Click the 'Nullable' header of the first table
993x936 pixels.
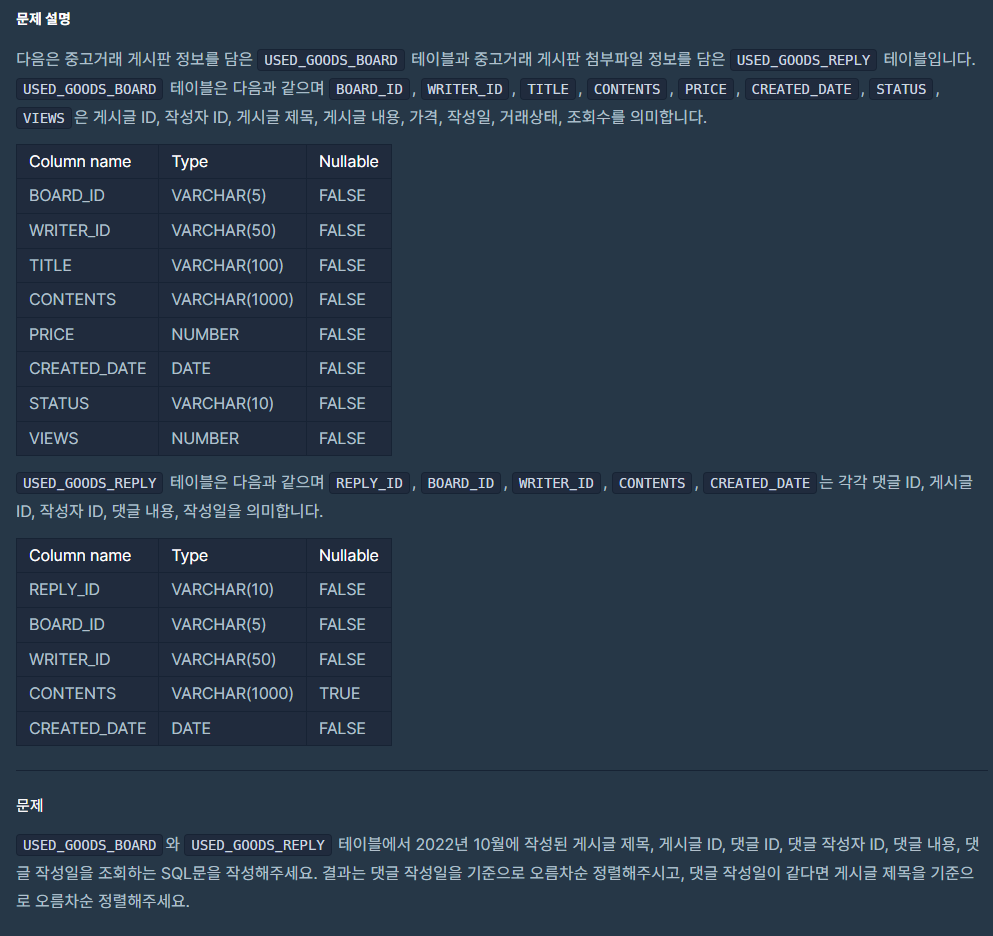click(349, 161)
